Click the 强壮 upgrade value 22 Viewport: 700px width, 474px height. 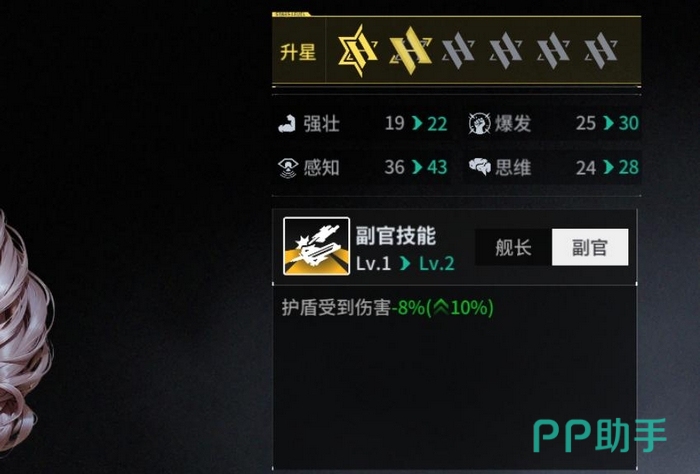click(437, 124)
